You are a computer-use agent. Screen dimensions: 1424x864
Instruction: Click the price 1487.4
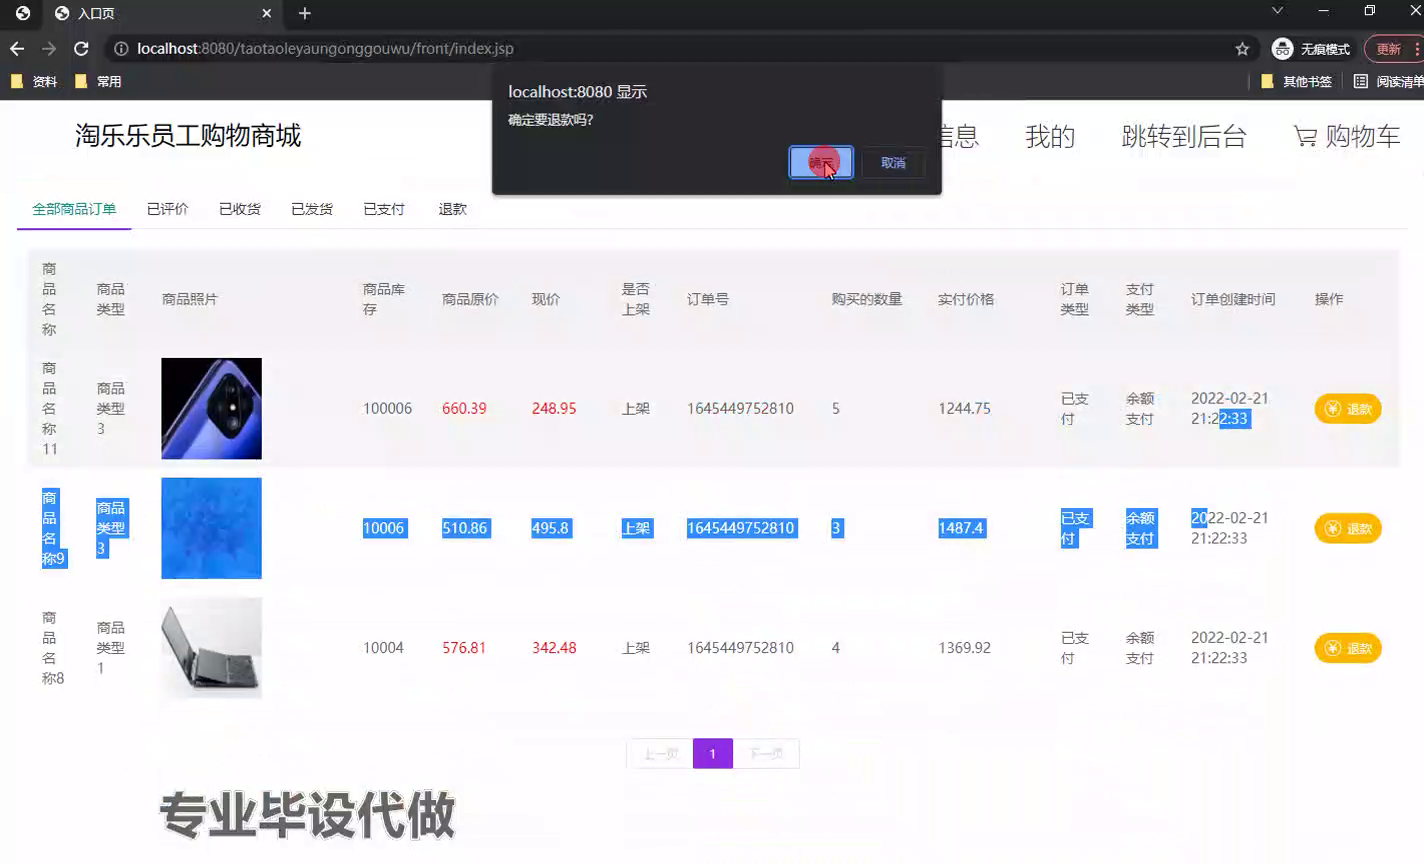[961, 528]
